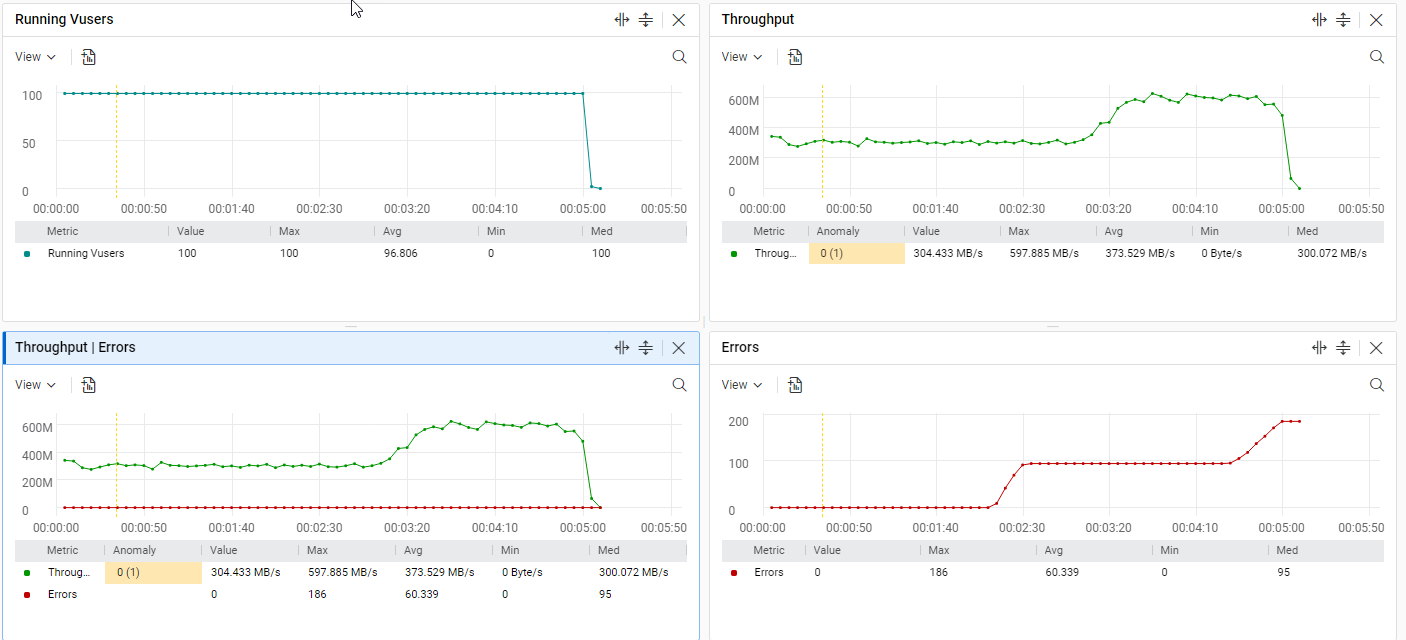
Task: Click the search magnifier in Running Vusers panel
Action: pos(679,57)
